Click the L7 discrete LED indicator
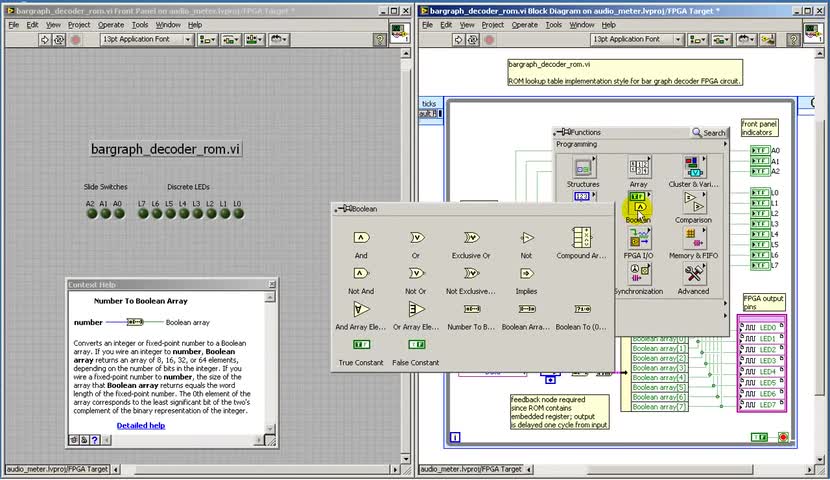The width and height of the screenshot is (830, 480). point(142,213)
